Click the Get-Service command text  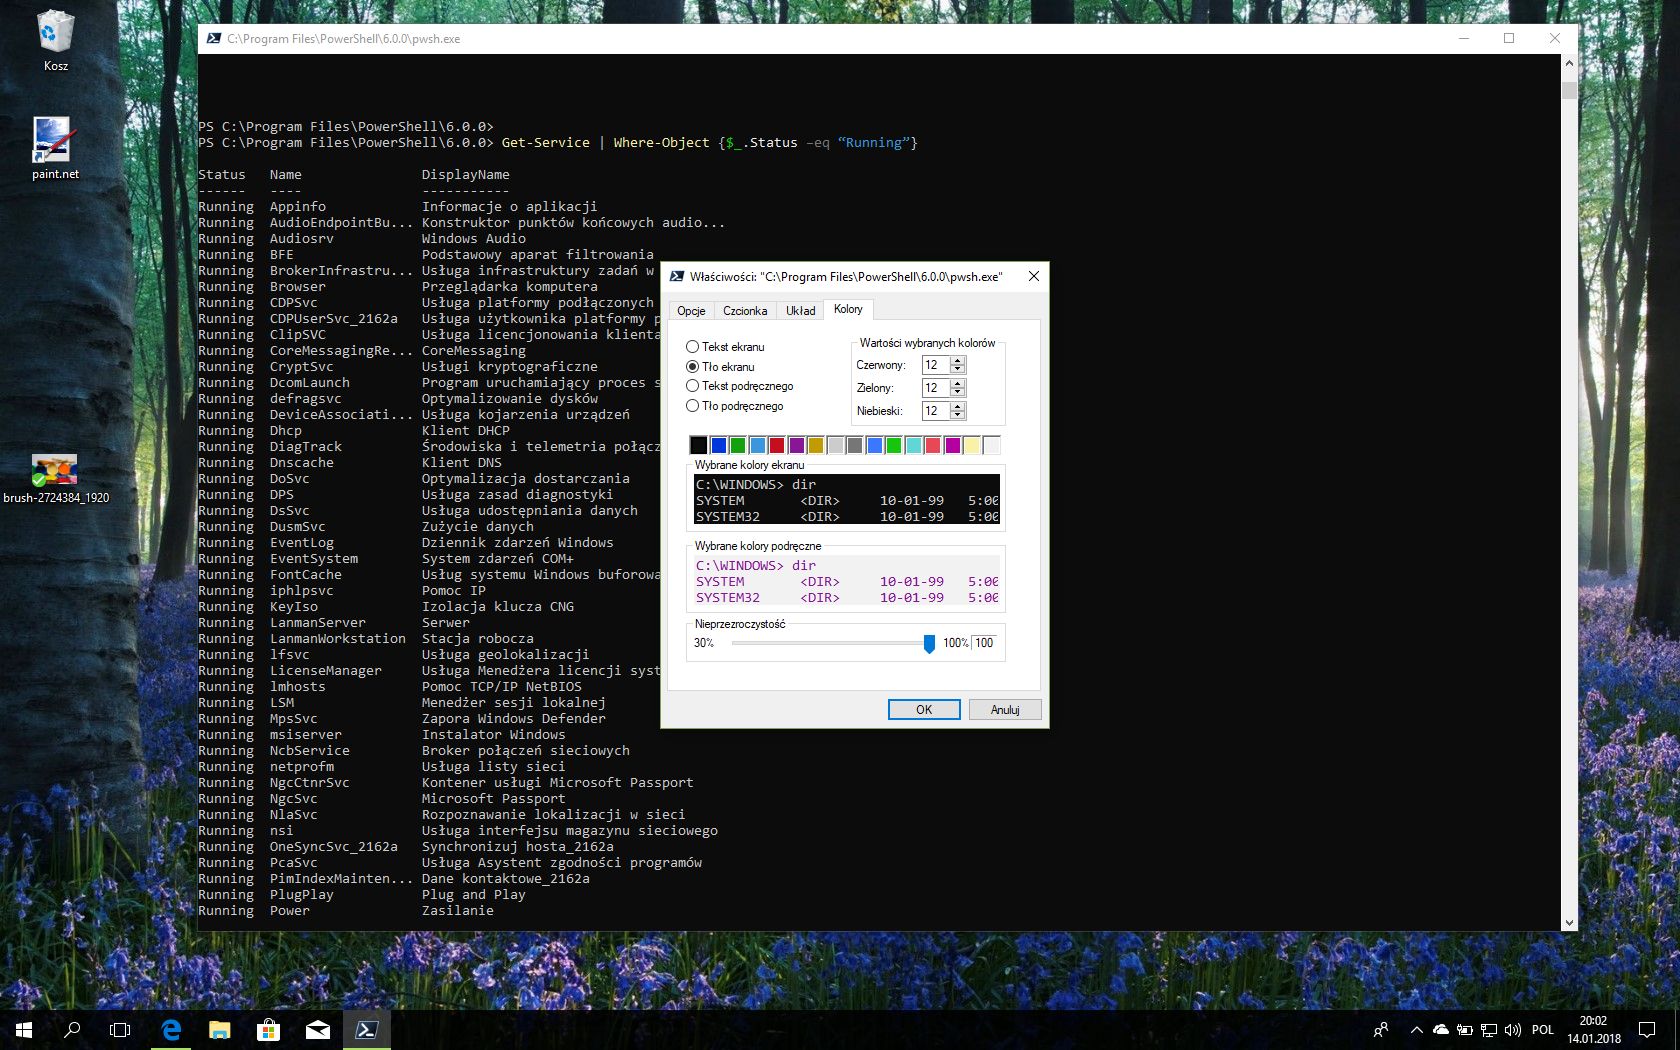(546, 142)
